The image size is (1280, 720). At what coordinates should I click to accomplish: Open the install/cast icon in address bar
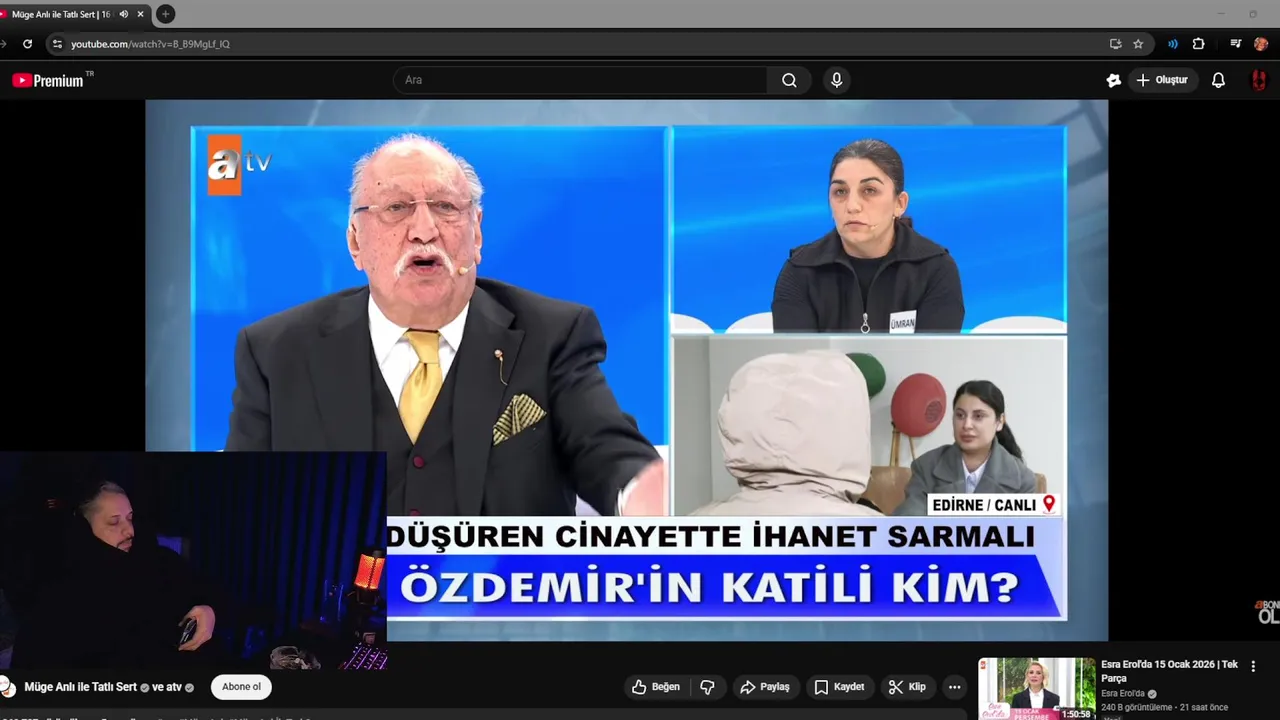(1115, 44)
